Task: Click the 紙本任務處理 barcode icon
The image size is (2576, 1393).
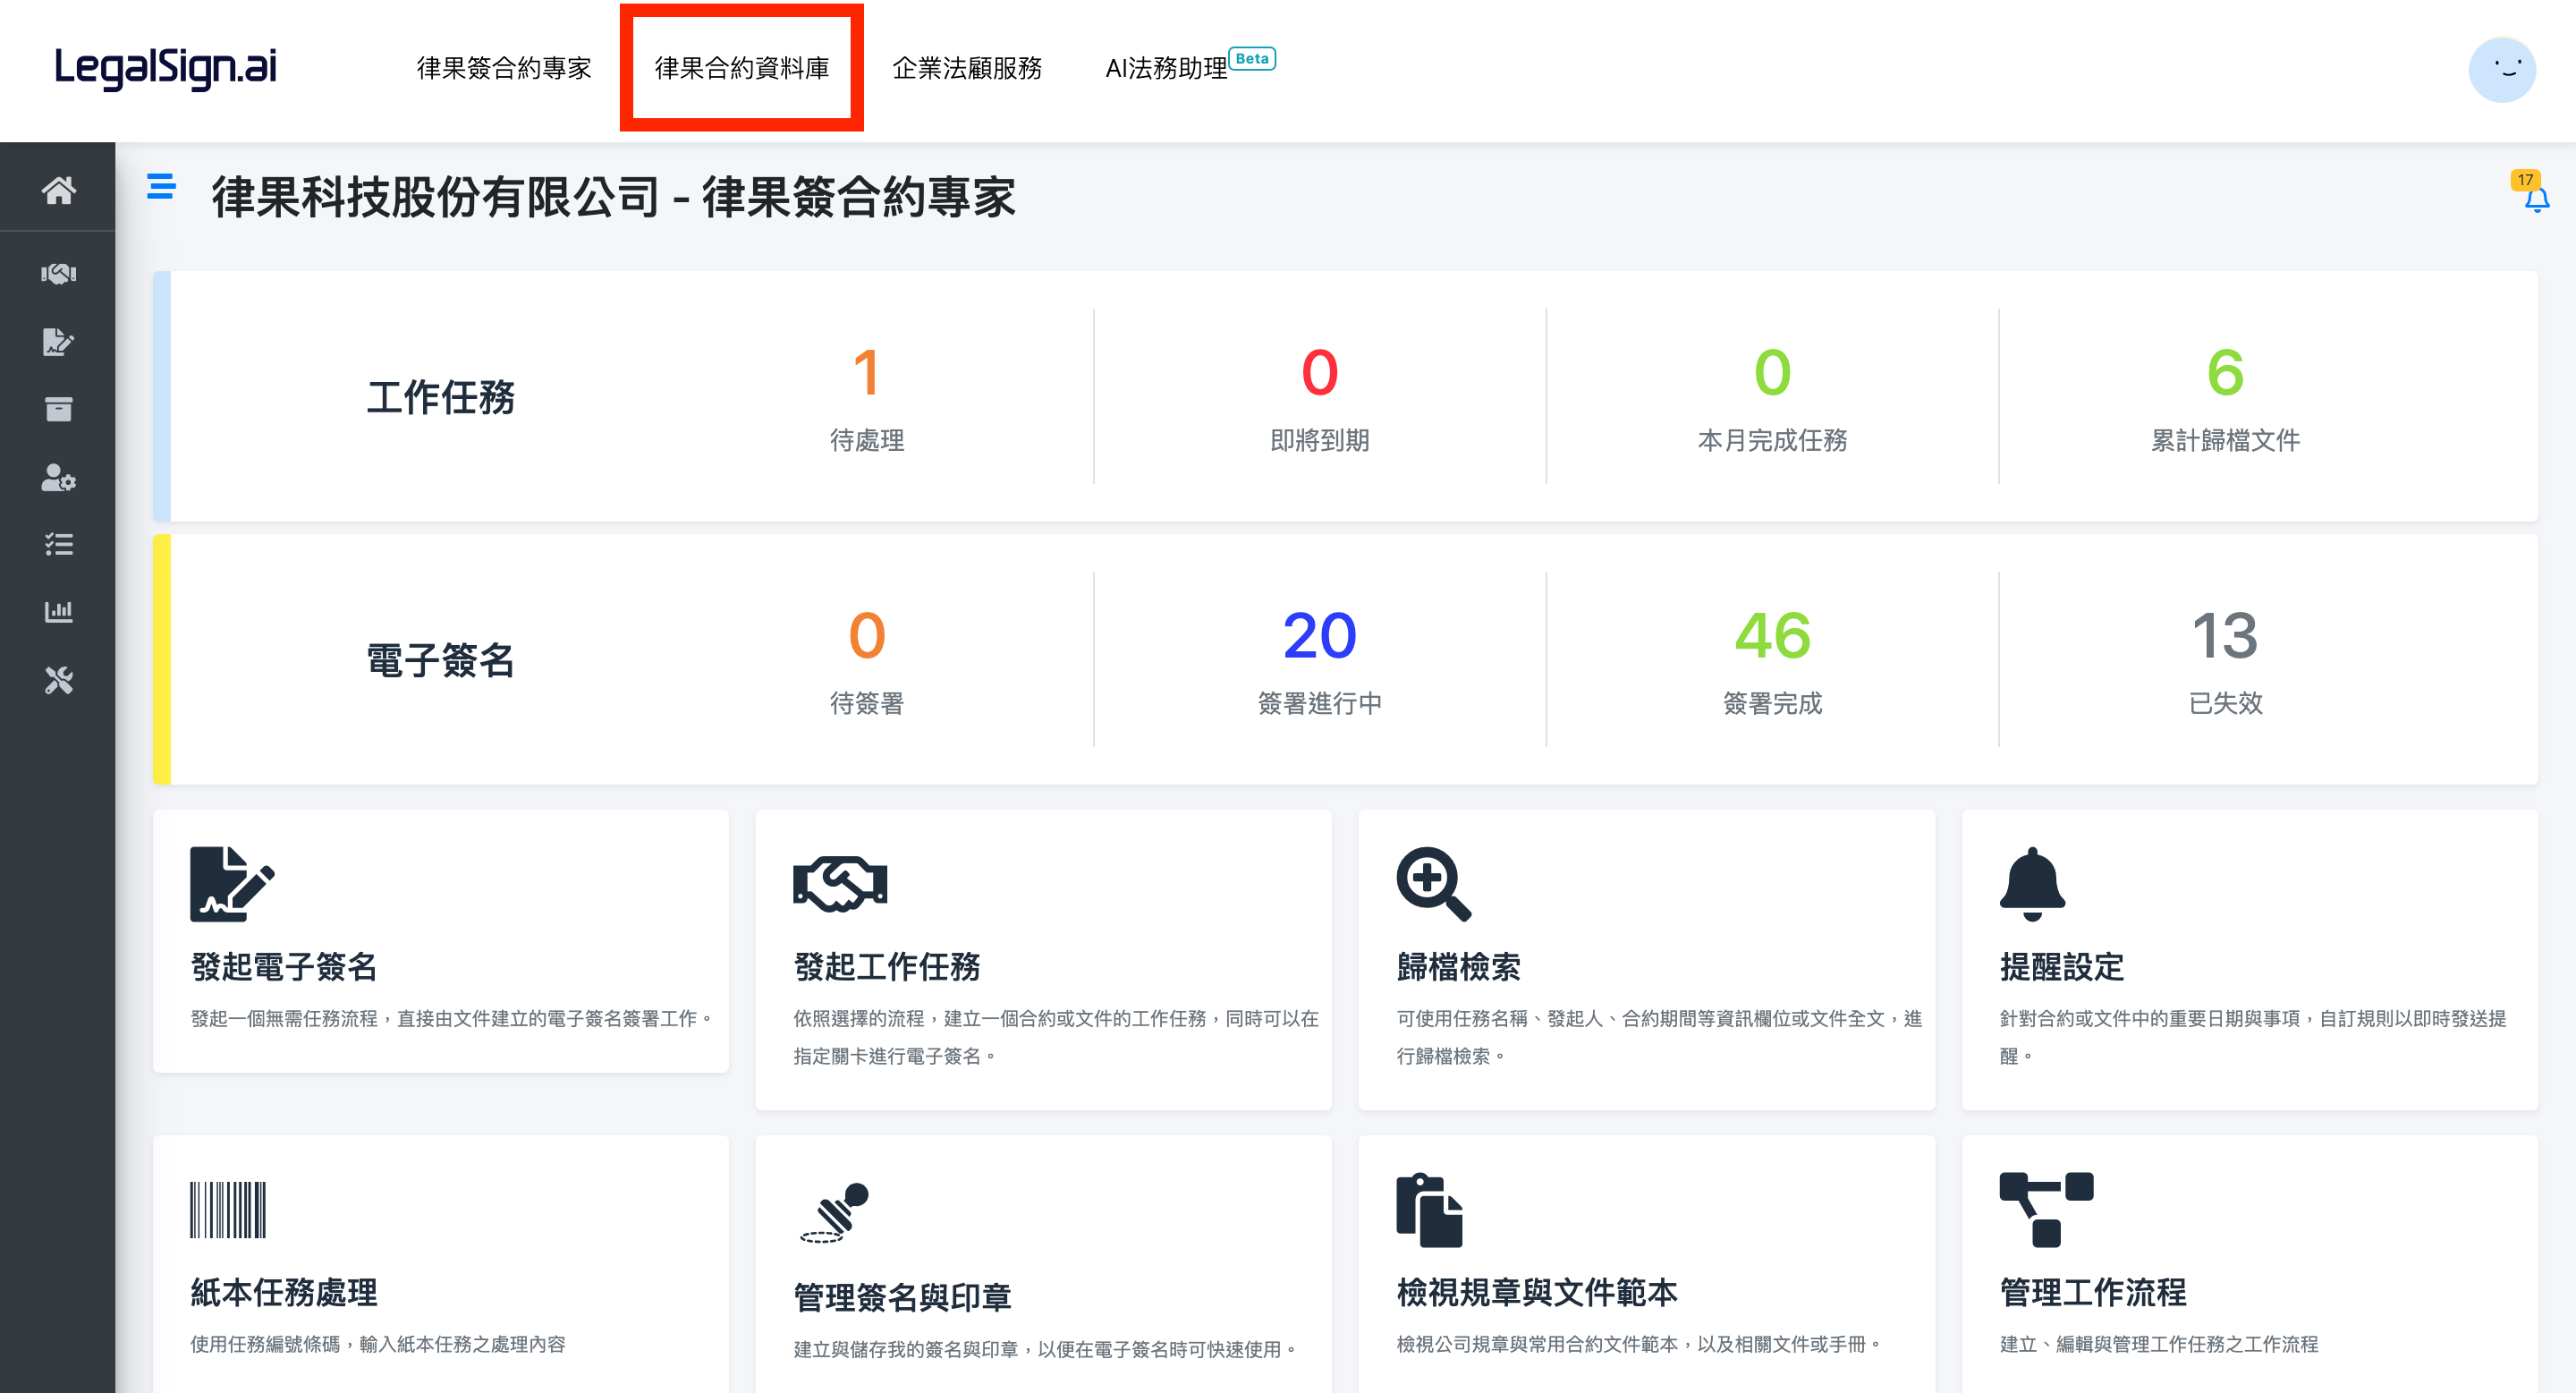Action: (x=228, y=1209)
